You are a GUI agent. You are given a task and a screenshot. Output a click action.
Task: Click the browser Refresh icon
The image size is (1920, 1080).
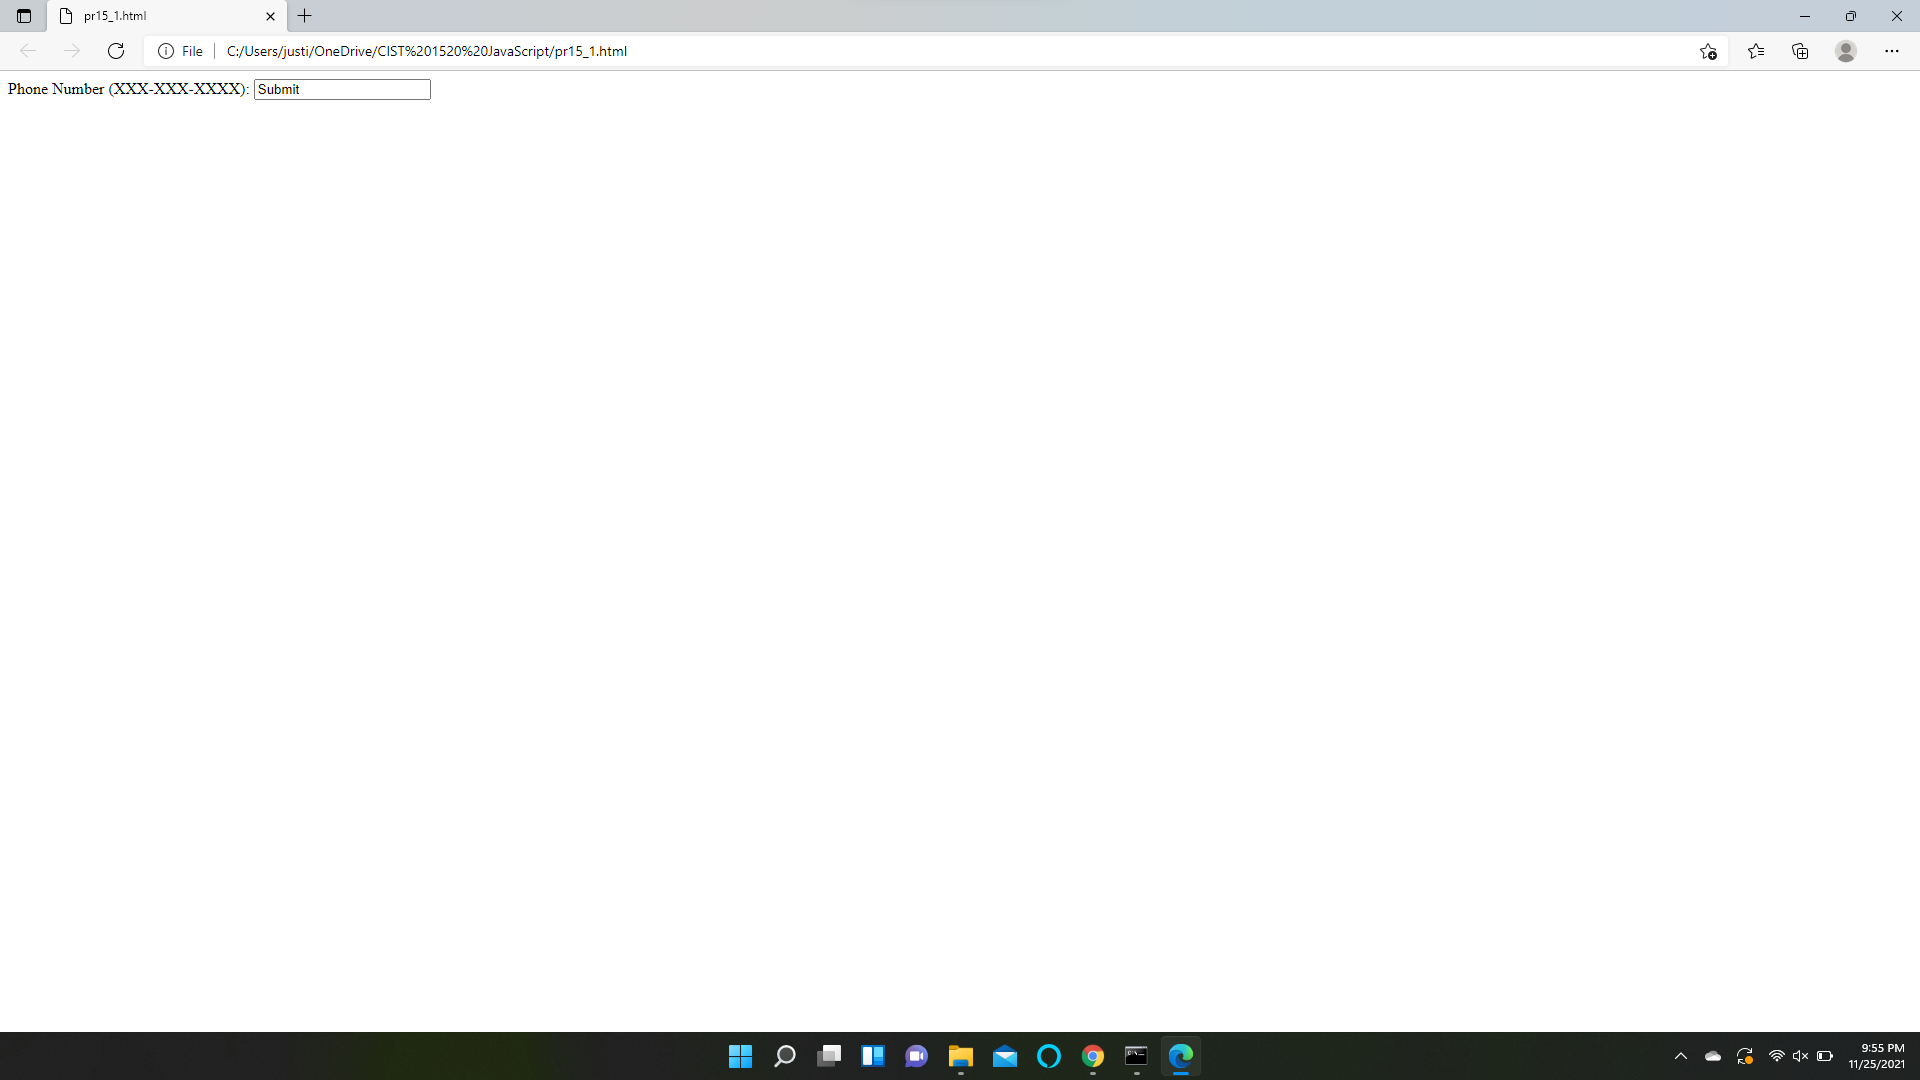click(x=116, y=51)
